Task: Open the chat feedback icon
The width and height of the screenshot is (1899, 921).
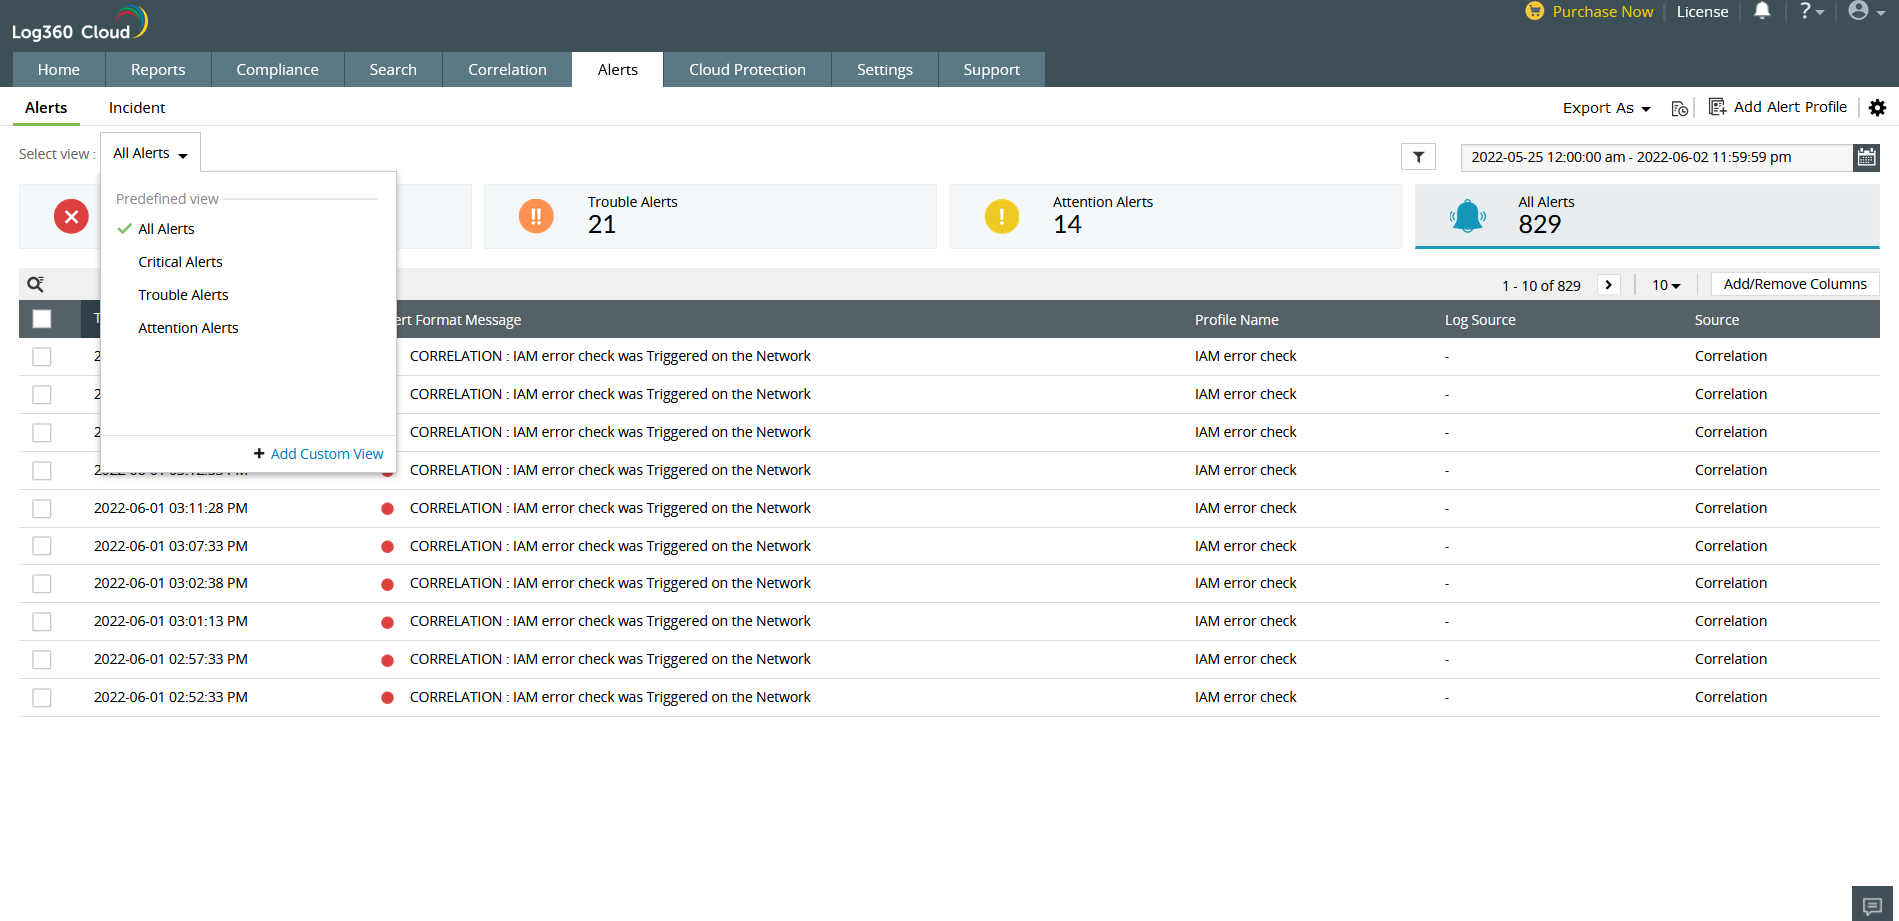Action: [x=1872, y=904]
